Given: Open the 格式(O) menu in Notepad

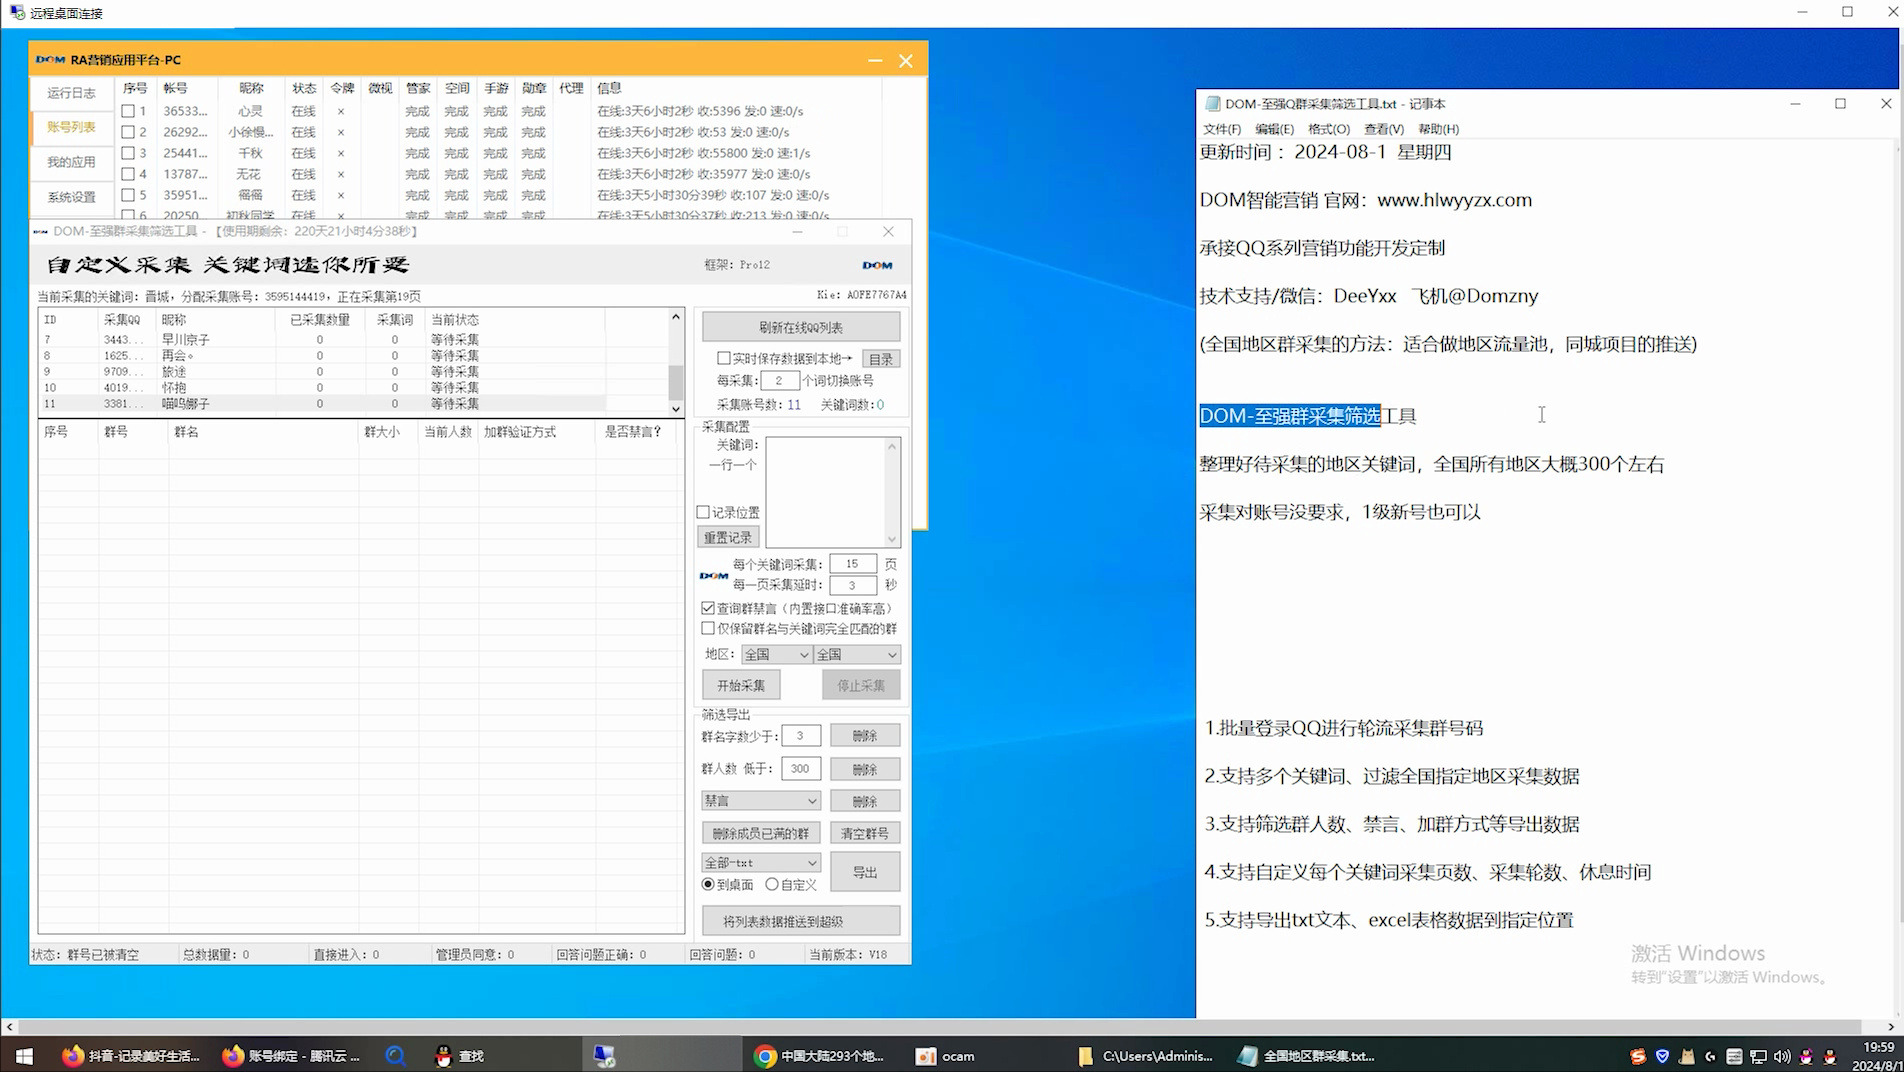Looking at the screenshot, I should (x=1329, y=129).
